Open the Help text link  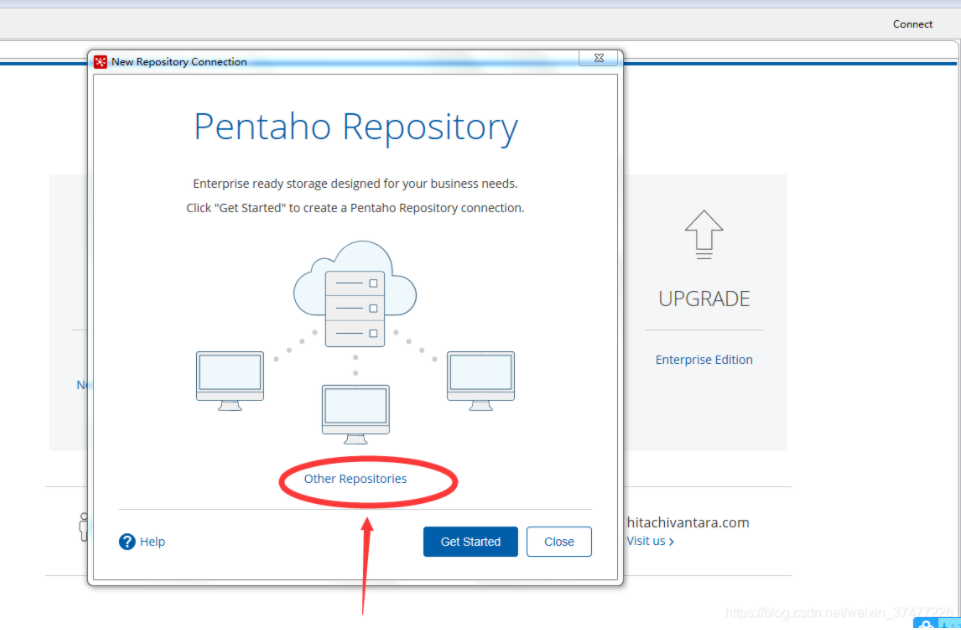(x=153, y=542)
